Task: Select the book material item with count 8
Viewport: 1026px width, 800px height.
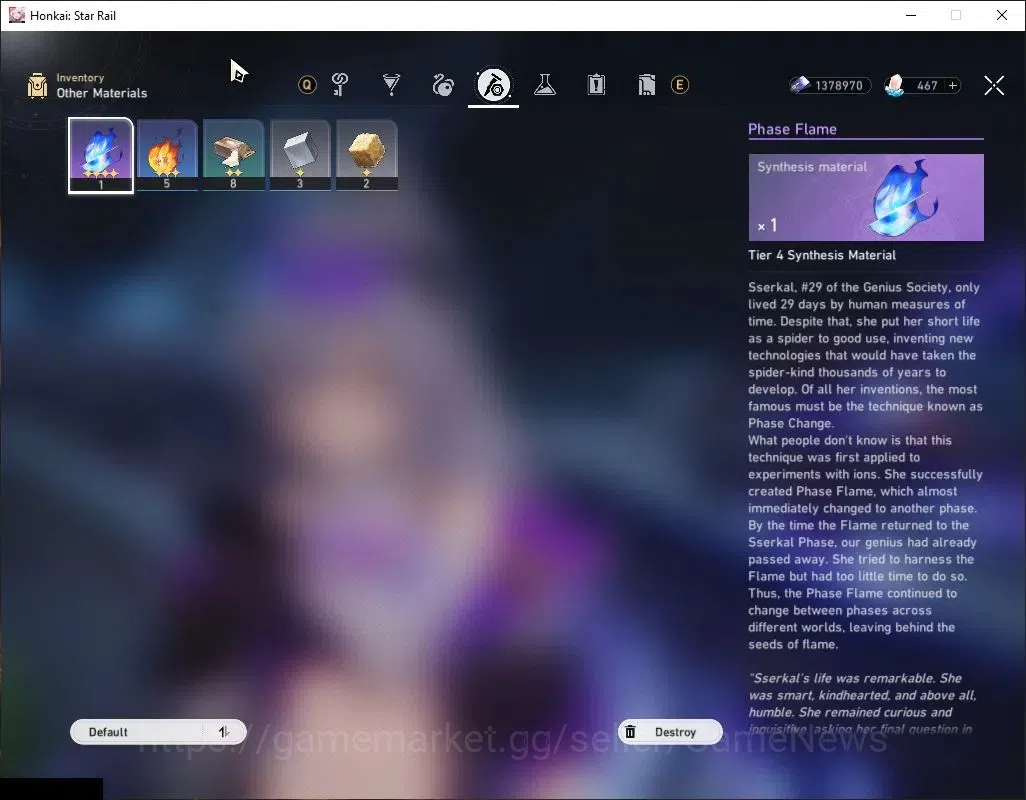Action: point(234,155)
